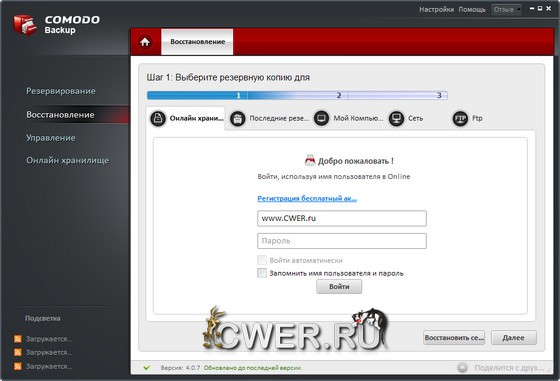This screenshot has height=381, width=560.
Task: Click the first RSS feed icon
Action: pyautogui.click(x=18, y=339)
